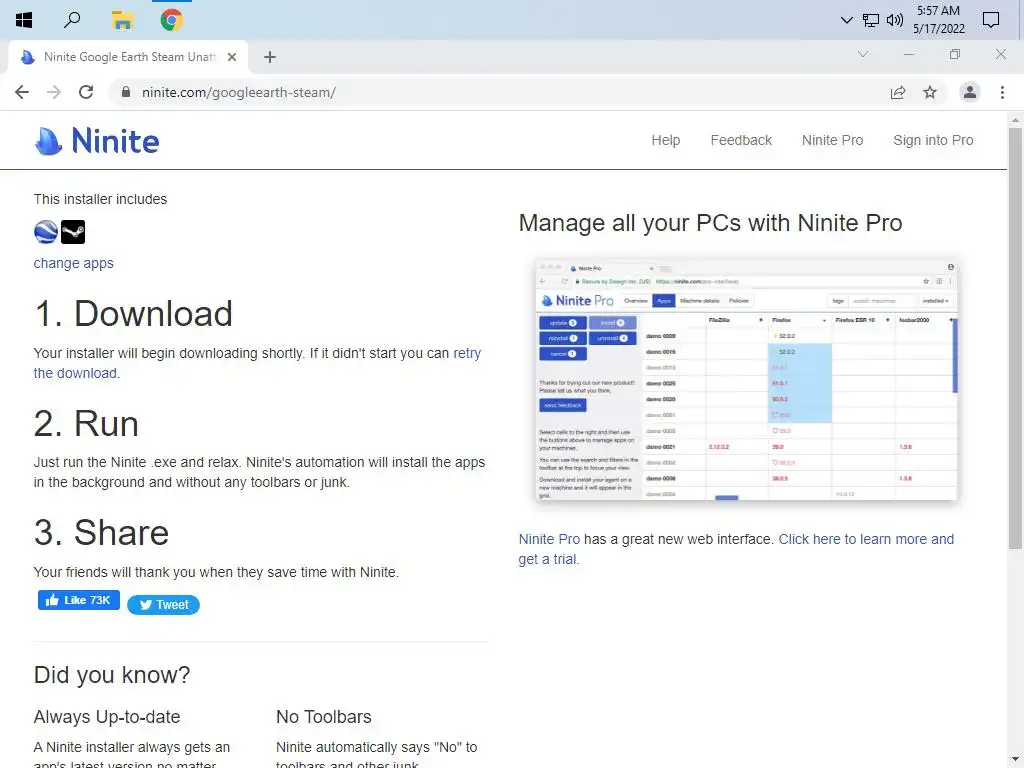Select the '2. Run' heading

[86, 424]
